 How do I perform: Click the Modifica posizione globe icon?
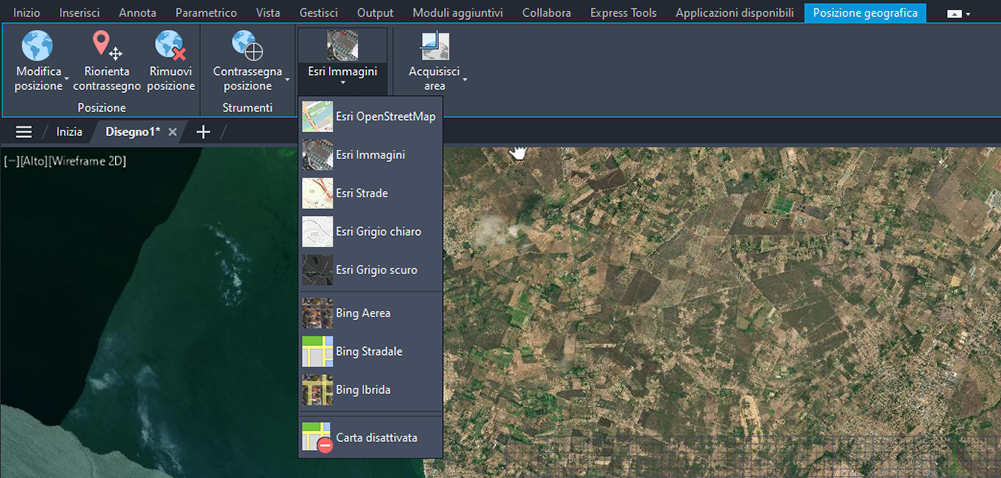coord(37,46)
